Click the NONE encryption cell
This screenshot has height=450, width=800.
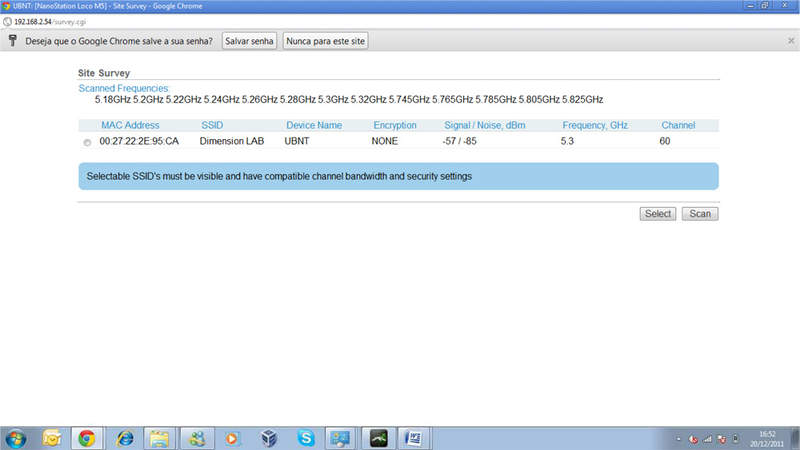pyautogui.click(x=385, y=141)
